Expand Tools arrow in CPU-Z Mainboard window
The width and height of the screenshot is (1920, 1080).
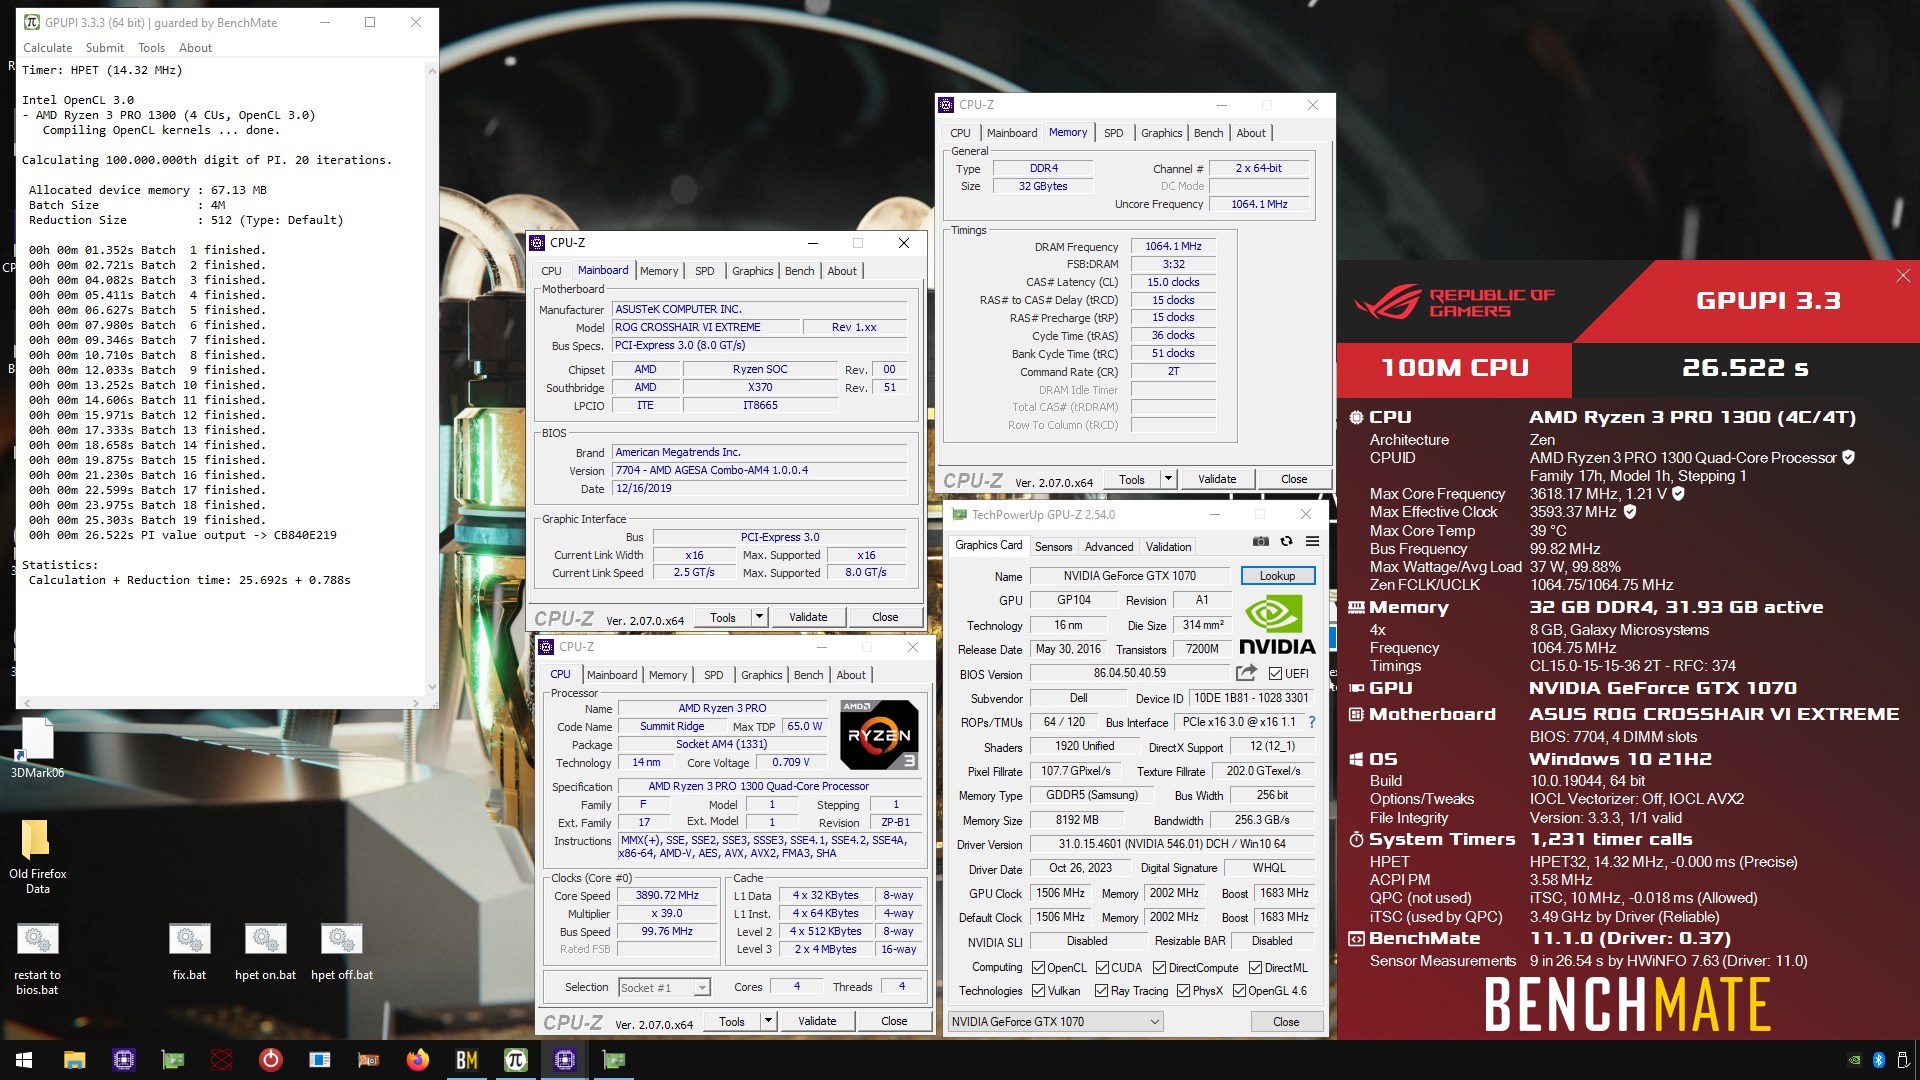[759, 617]
